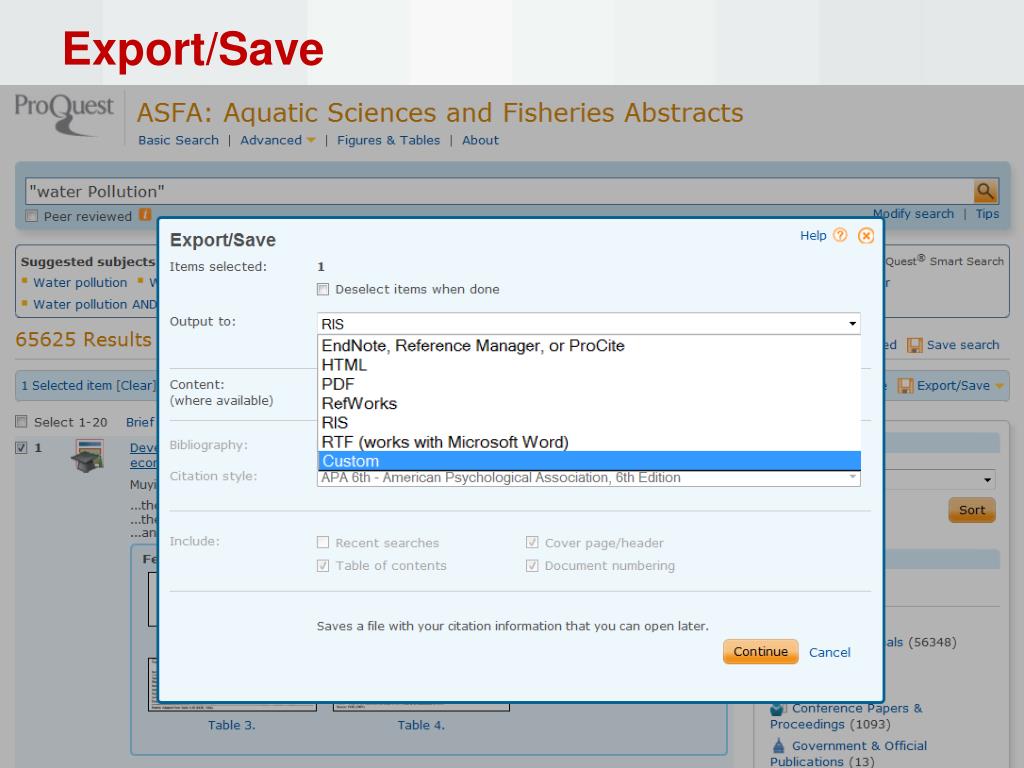This screenshot has height=768, width=1024.
Task: Click the graduation cap document icon
Action: click(x=88, y=456)
